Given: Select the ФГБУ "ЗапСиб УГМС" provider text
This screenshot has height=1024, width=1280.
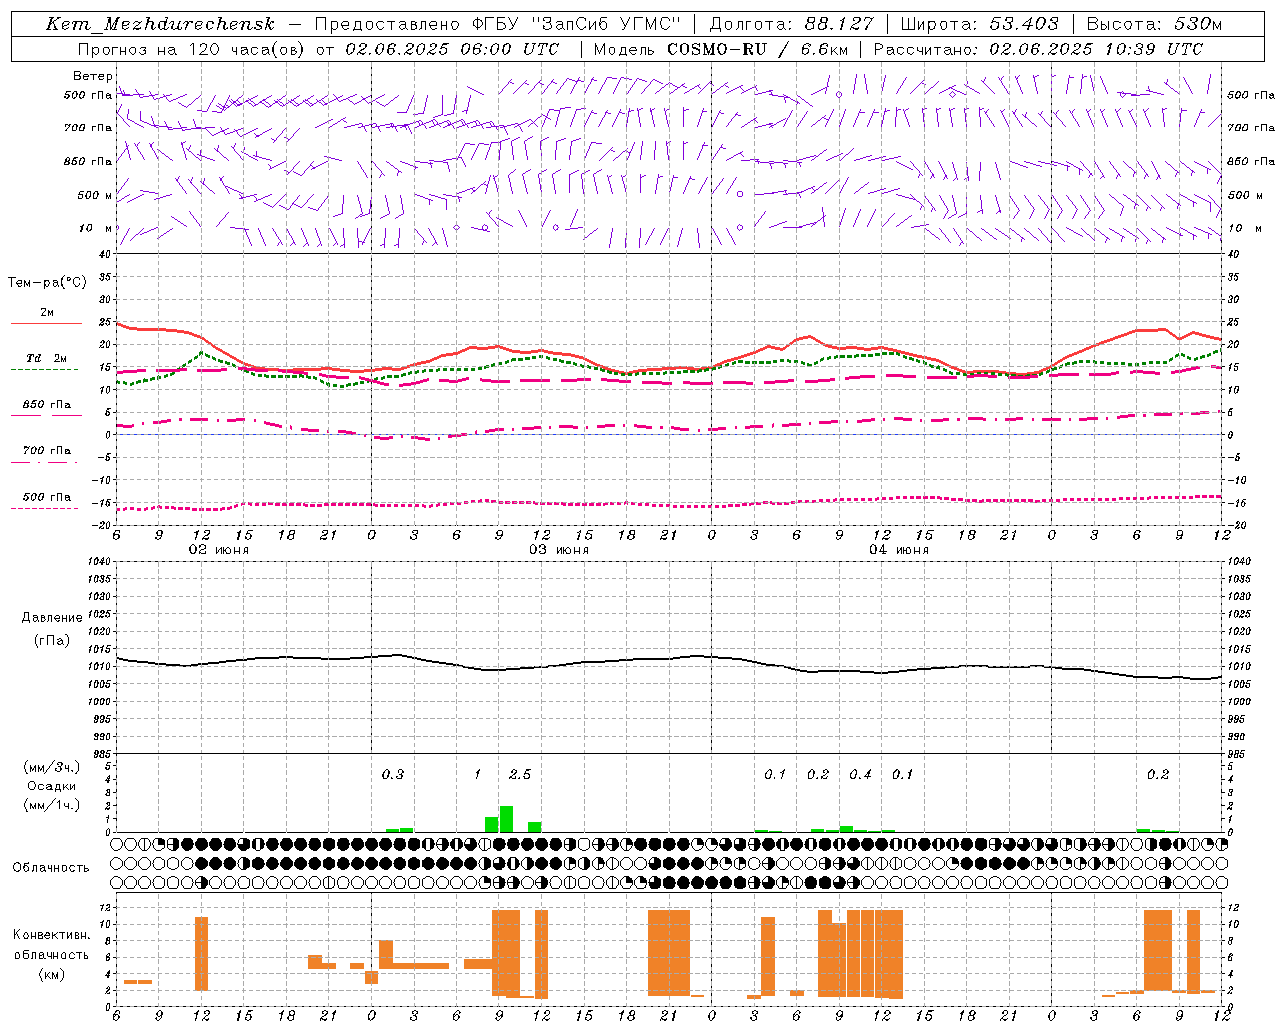Looking at the screenshot, I should (575, 24).
